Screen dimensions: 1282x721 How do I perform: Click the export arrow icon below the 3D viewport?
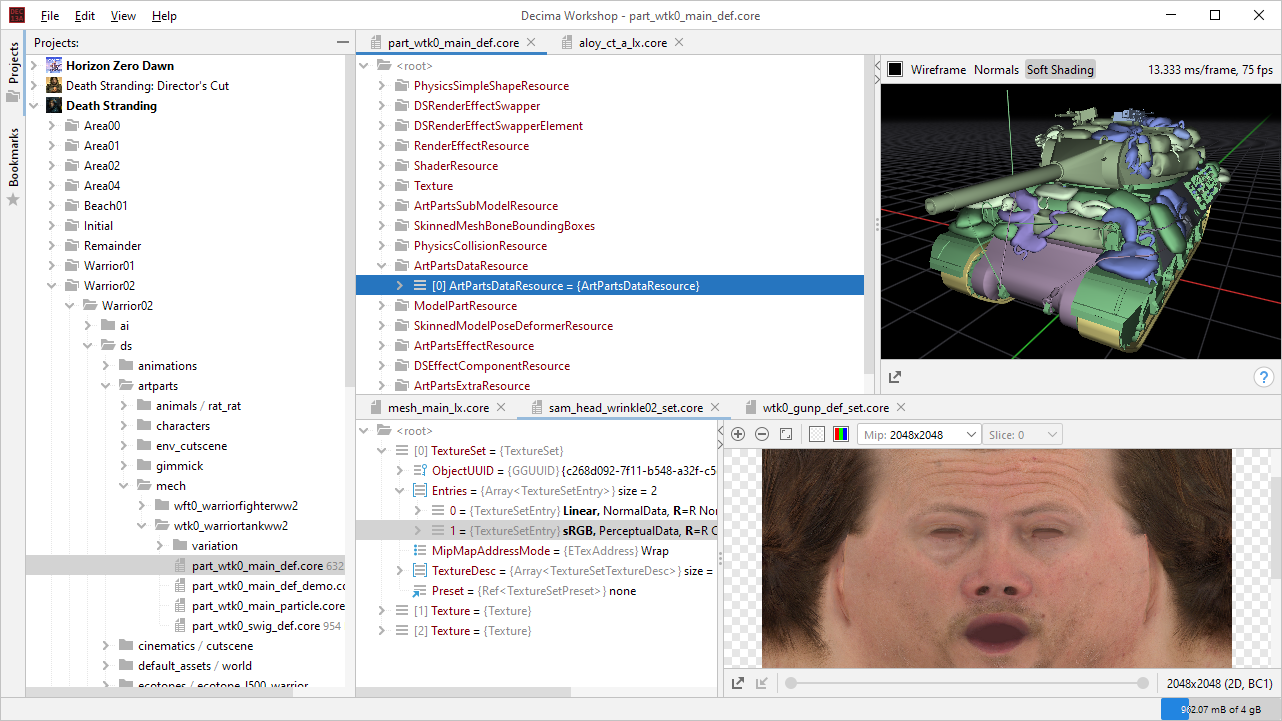(894, 377)
